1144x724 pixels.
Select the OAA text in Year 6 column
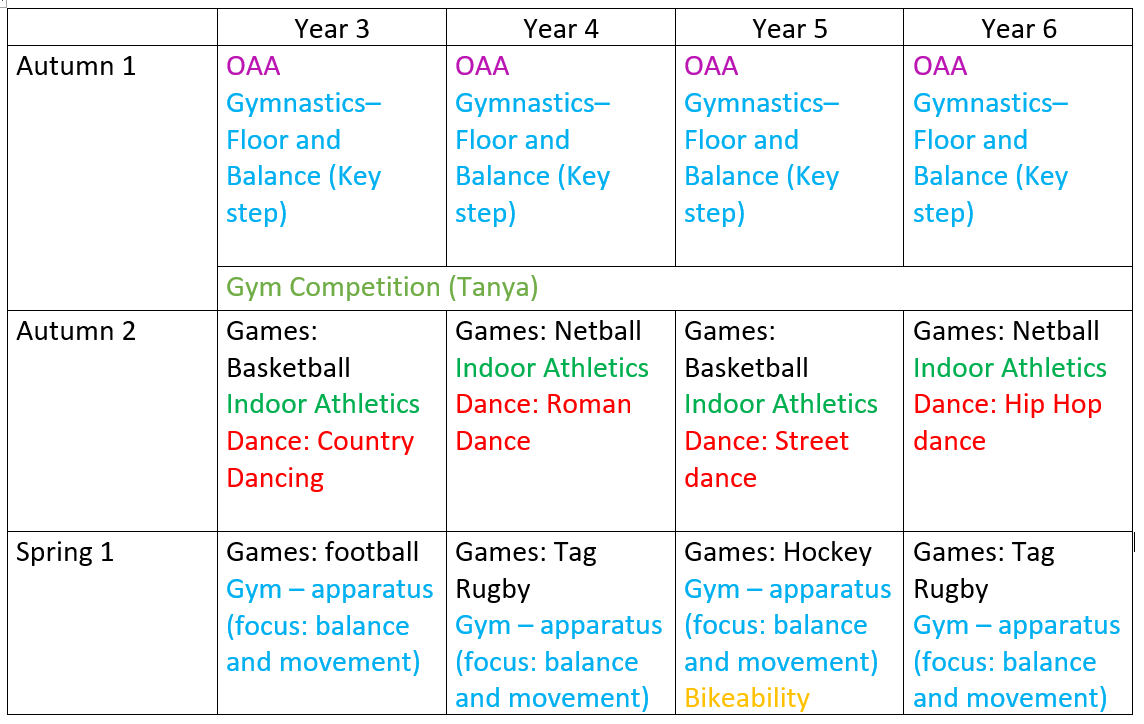click(940, 67)
